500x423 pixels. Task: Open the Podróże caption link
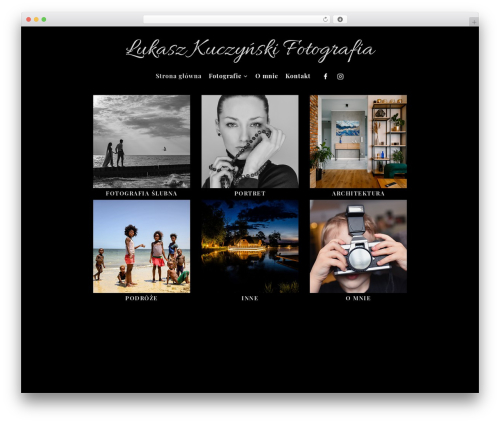coord(141,298)
